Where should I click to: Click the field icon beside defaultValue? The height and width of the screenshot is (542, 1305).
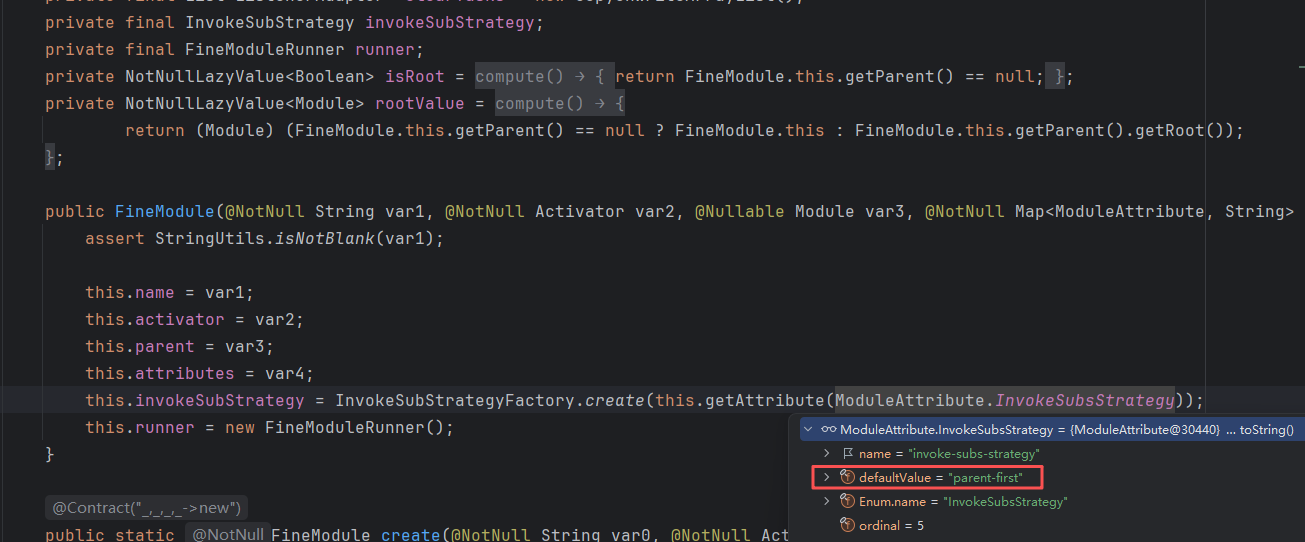847,478
